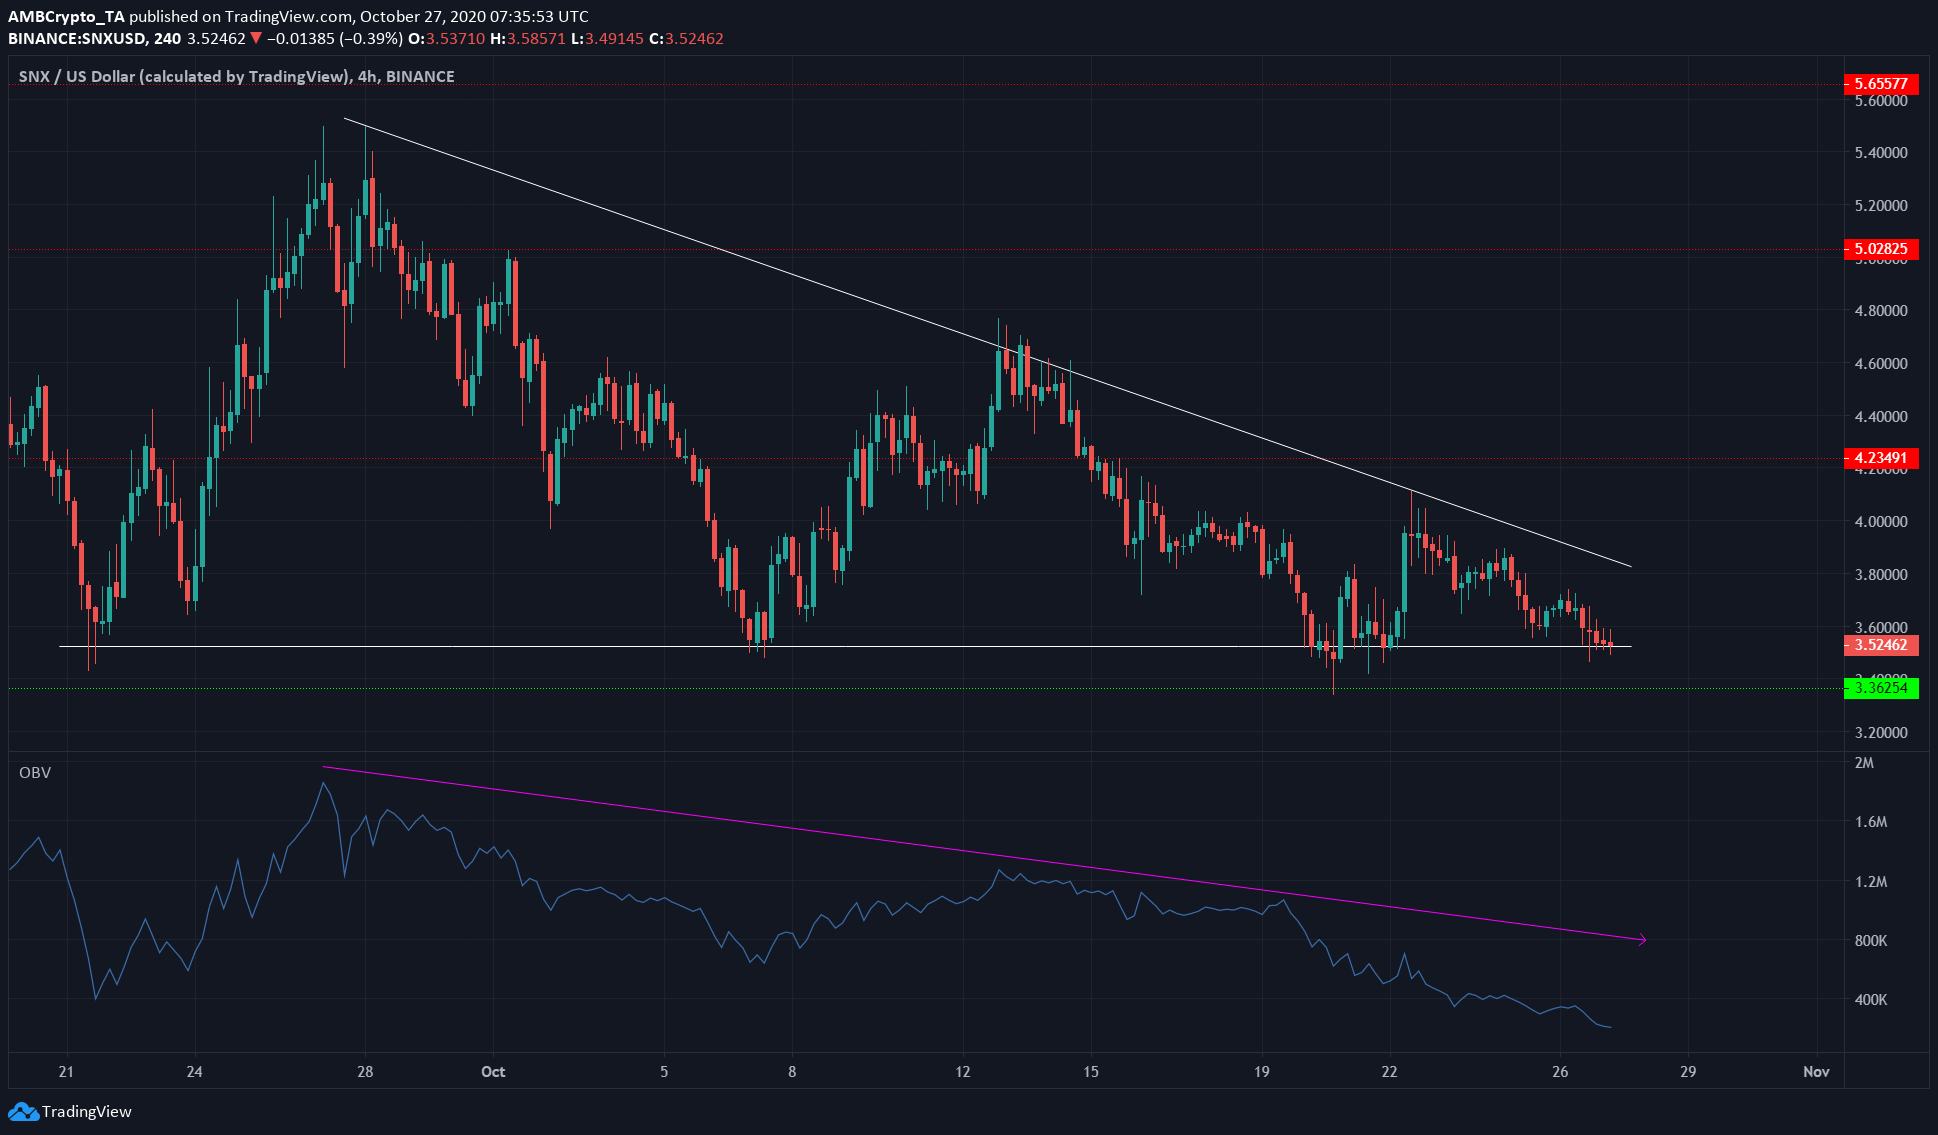
Task: Click the OBV indicator label
Action: [x=35, y=772]
